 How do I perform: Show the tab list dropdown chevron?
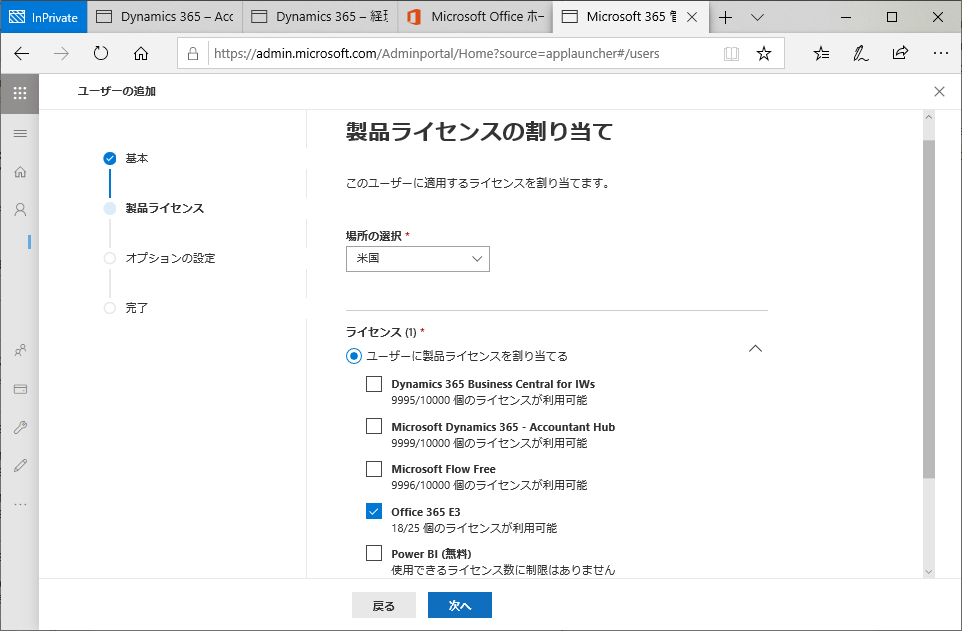click(x=757, y=17)
